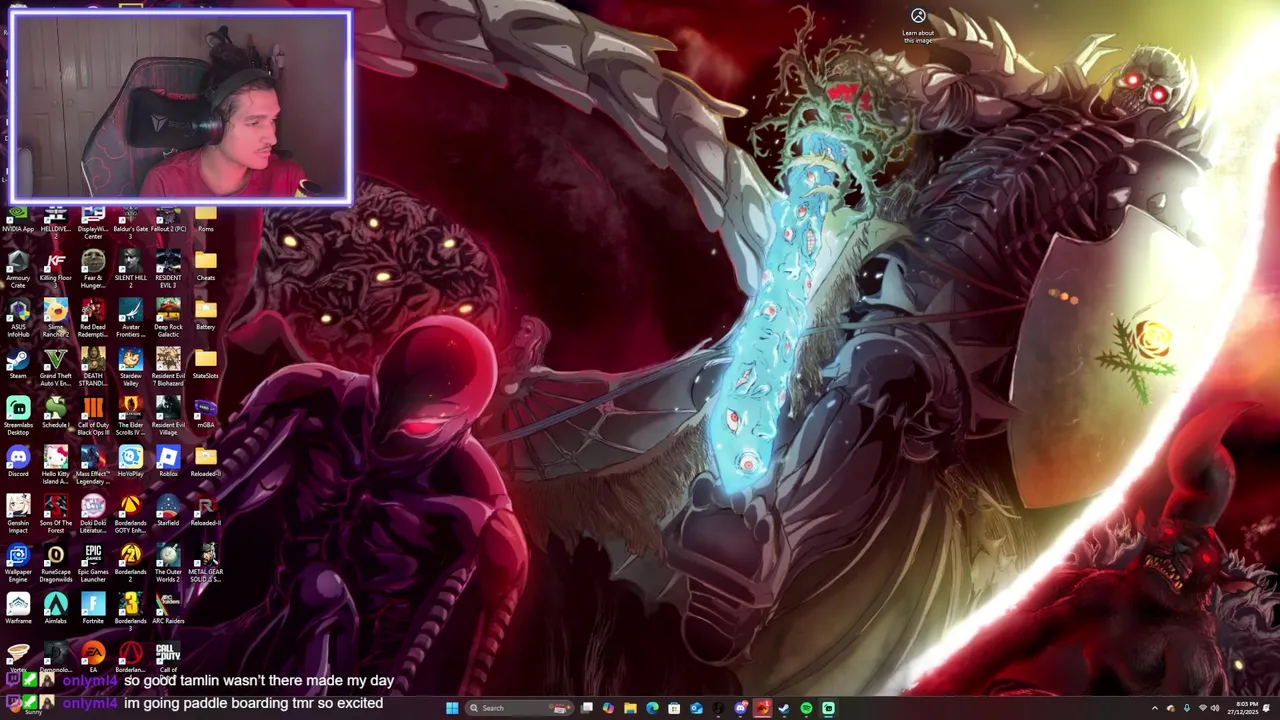Open Fortnite desktop icon
This screenshot has width=1280, height=720.
click(93, 609)
